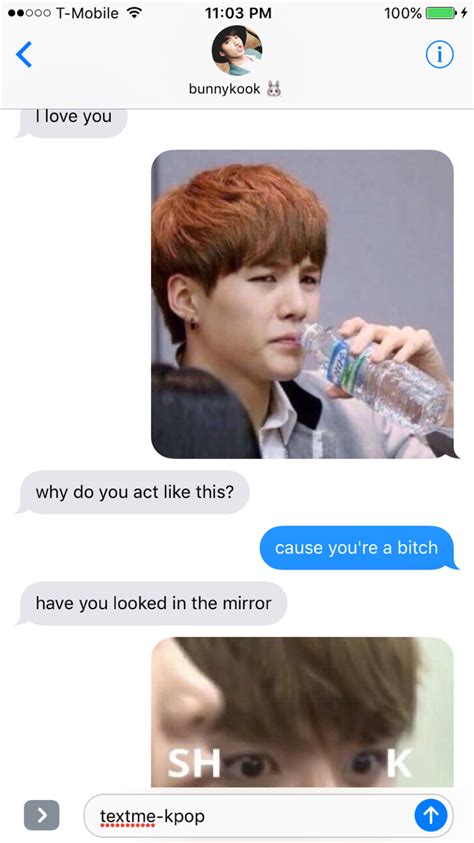
Task: Tap the battery icon in status bar
Action: [444, 13]
